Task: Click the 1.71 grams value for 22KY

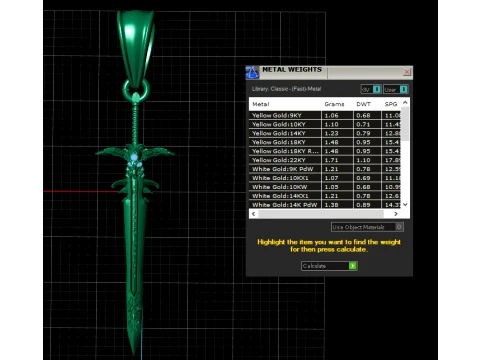Action: click(x=331, y=160)
